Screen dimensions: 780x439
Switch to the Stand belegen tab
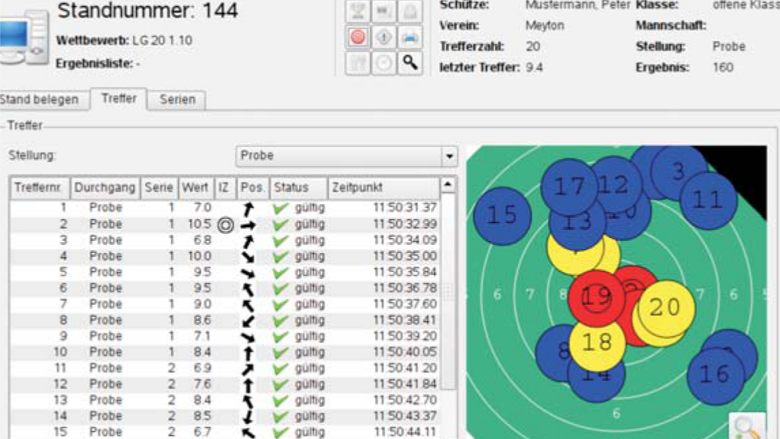39,99
